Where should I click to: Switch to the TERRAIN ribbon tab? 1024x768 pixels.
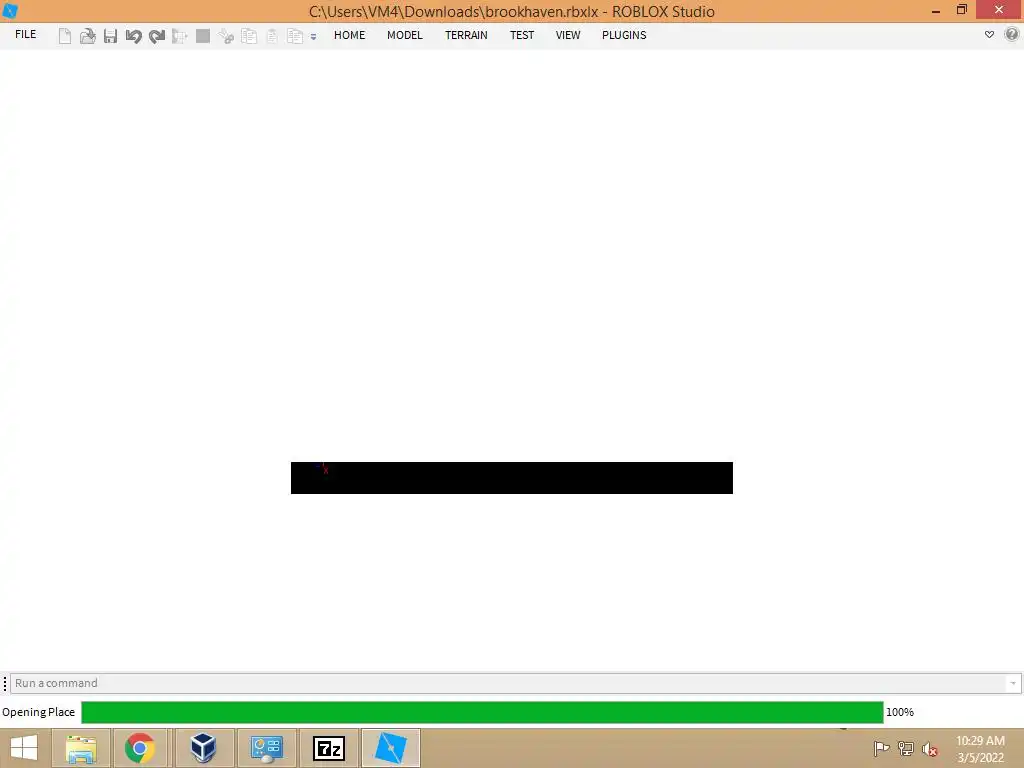coord(466,35)
